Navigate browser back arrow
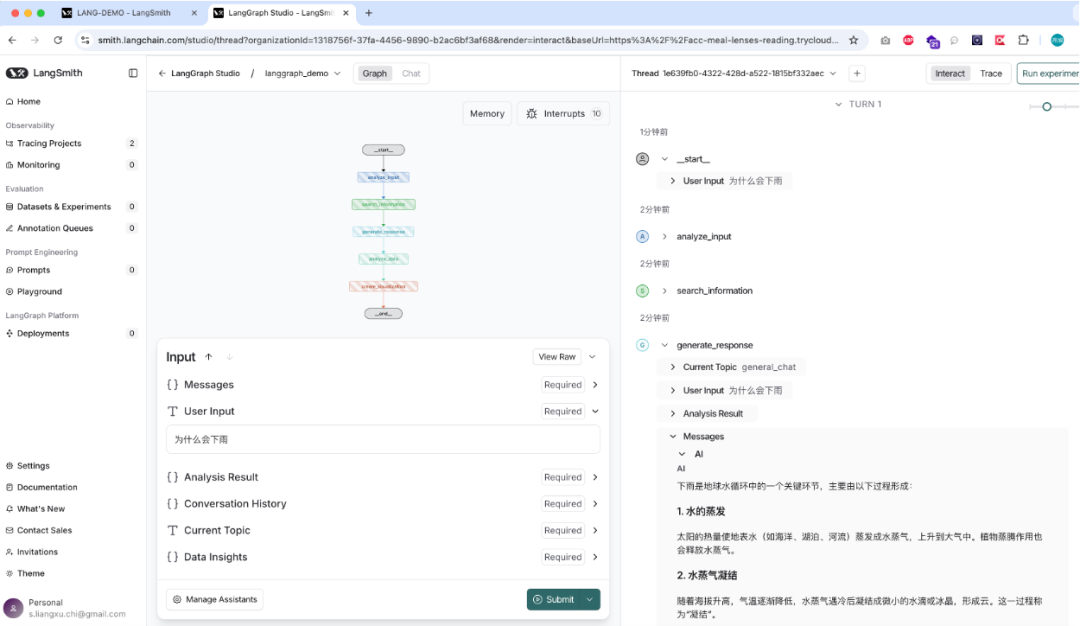Image resolution: width=1080 pixels, height=626 pixels. tap(12, 40)
